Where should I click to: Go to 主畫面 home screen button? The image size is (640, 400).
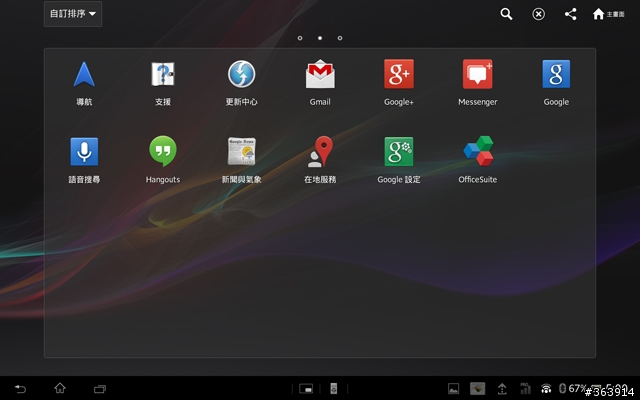[x=608, y=14]
